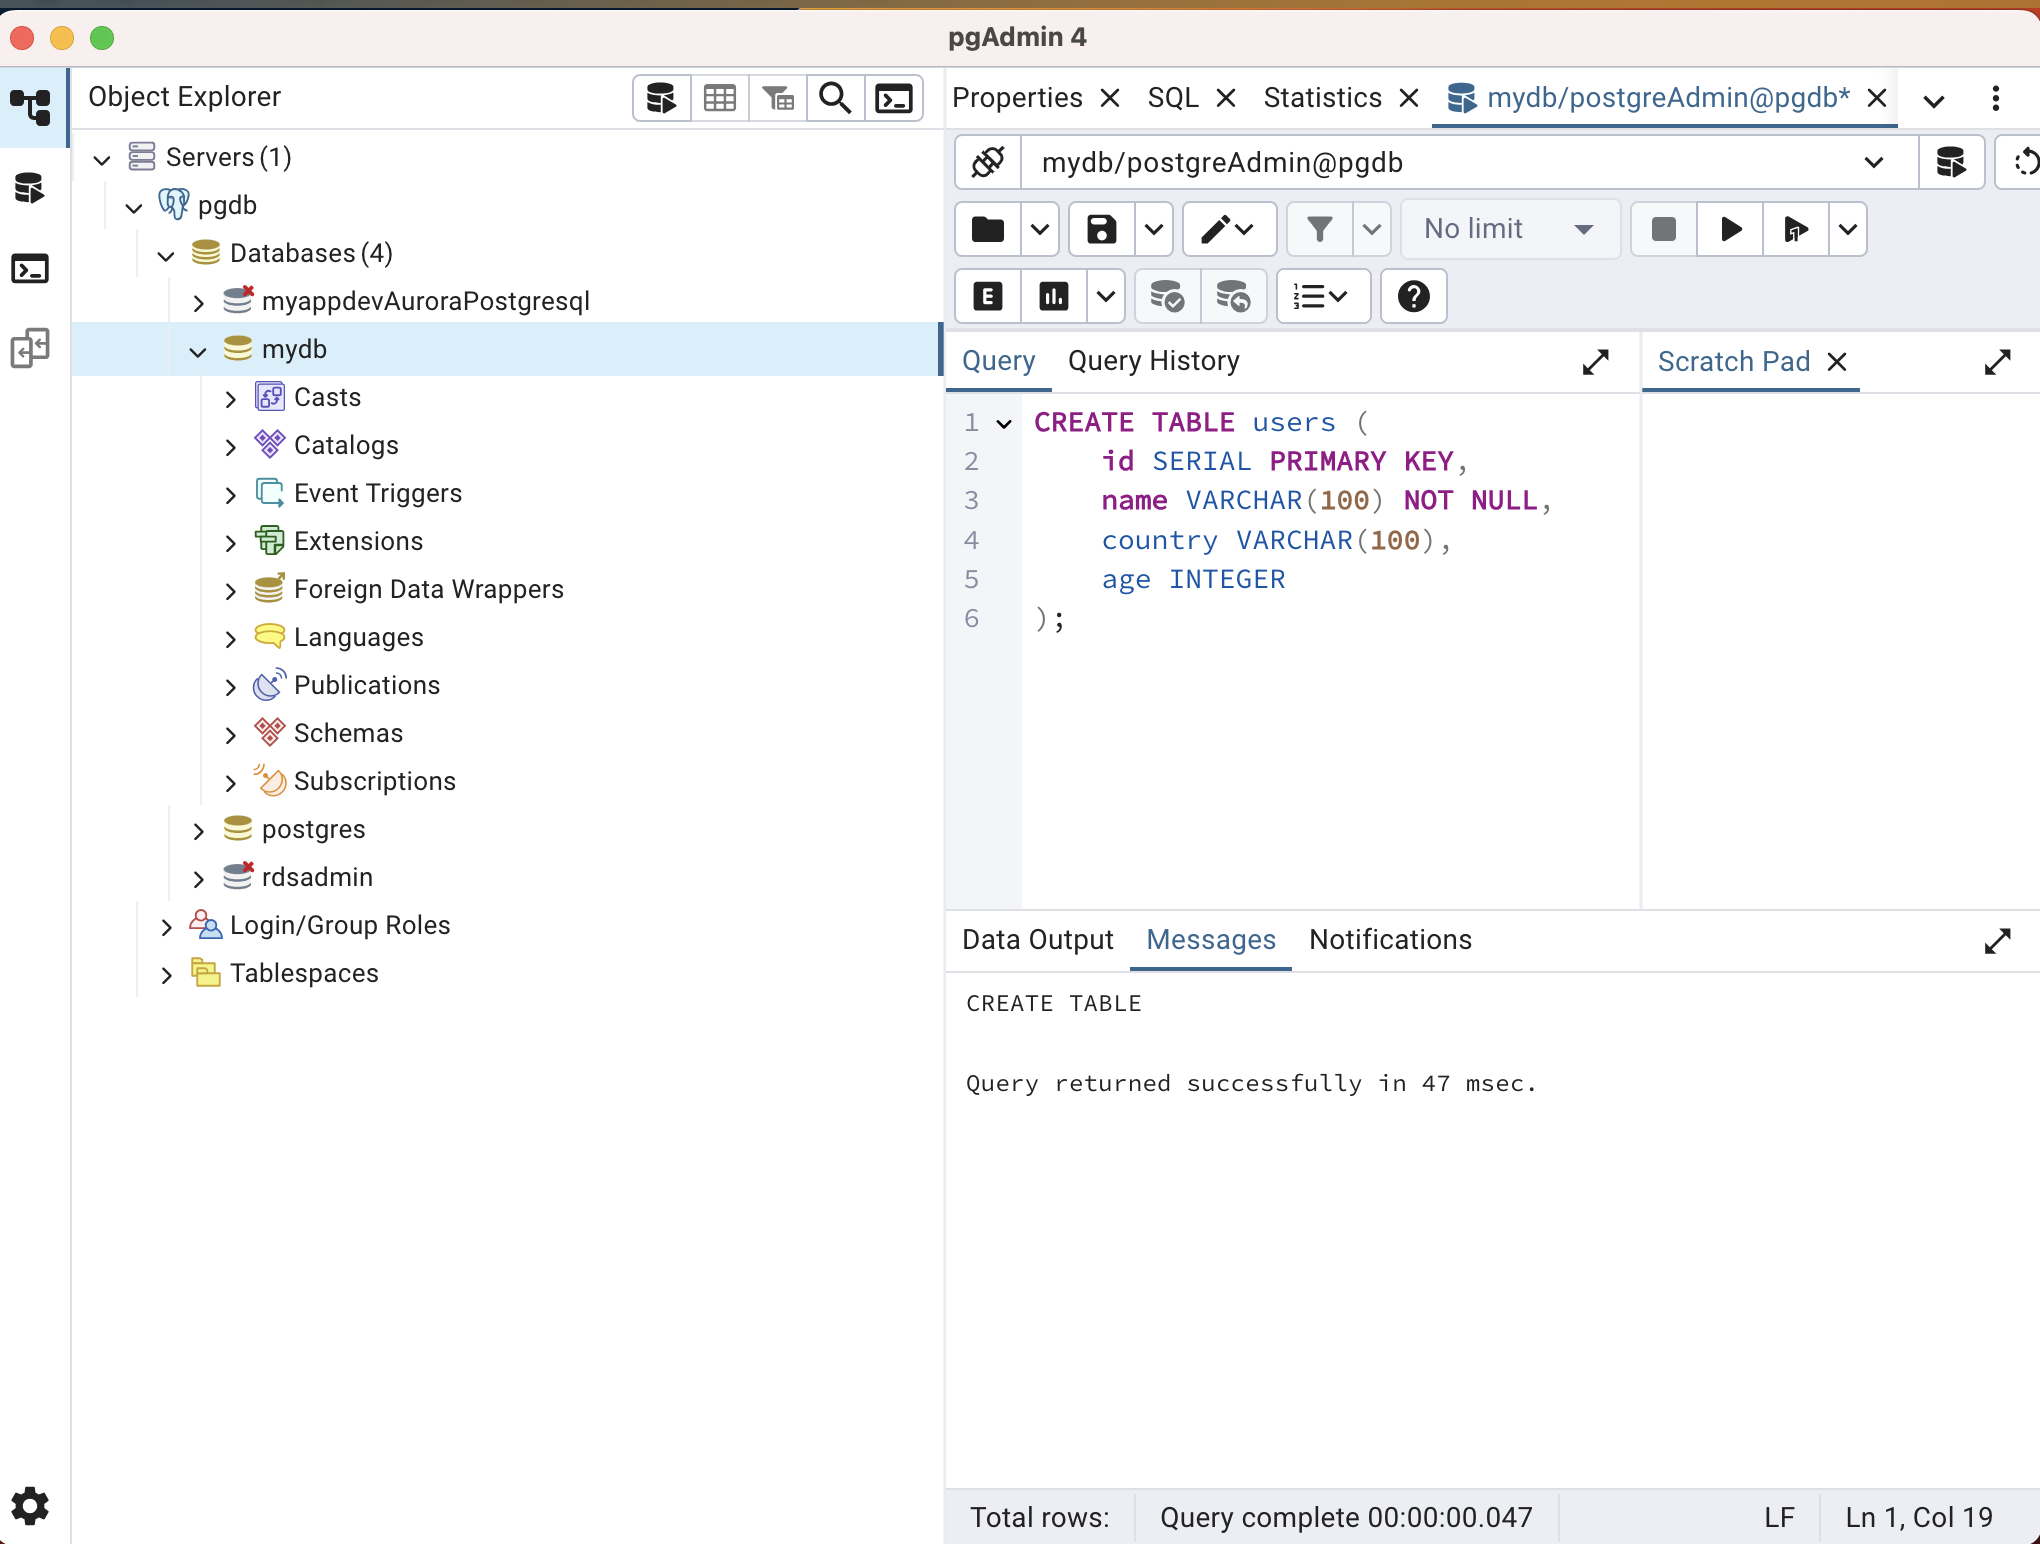Image resolution: width=2040 pixels, height=1544 pixels.
Task: Switch to the Notifications tab
Action: pyautogui.click(x=1390, y=940)
